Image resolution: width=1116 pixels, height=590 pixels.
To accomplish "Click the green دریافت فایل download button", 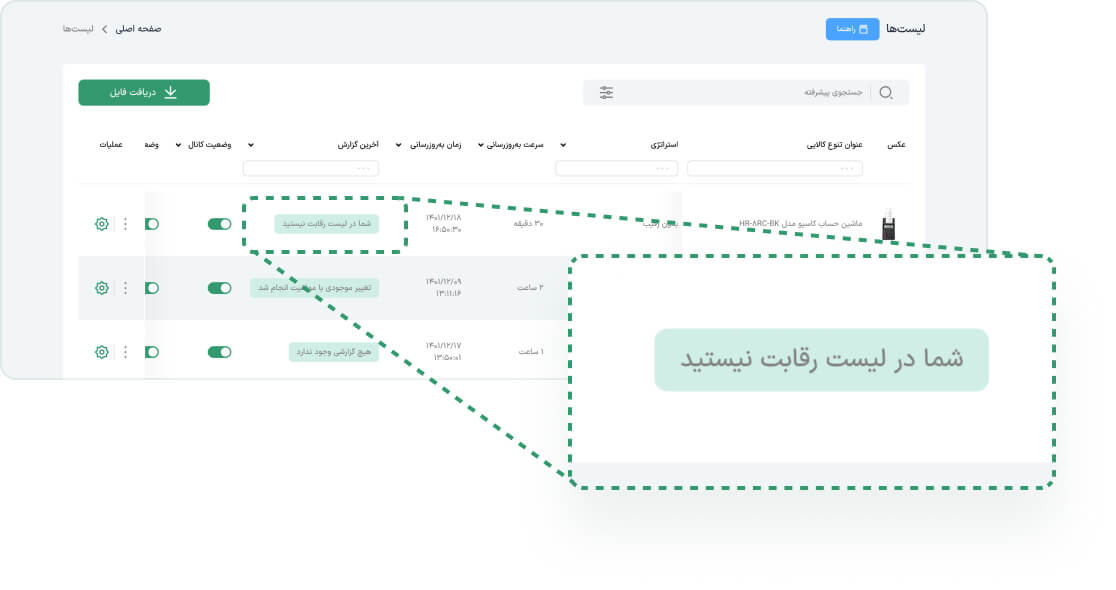I will (144, 92).
